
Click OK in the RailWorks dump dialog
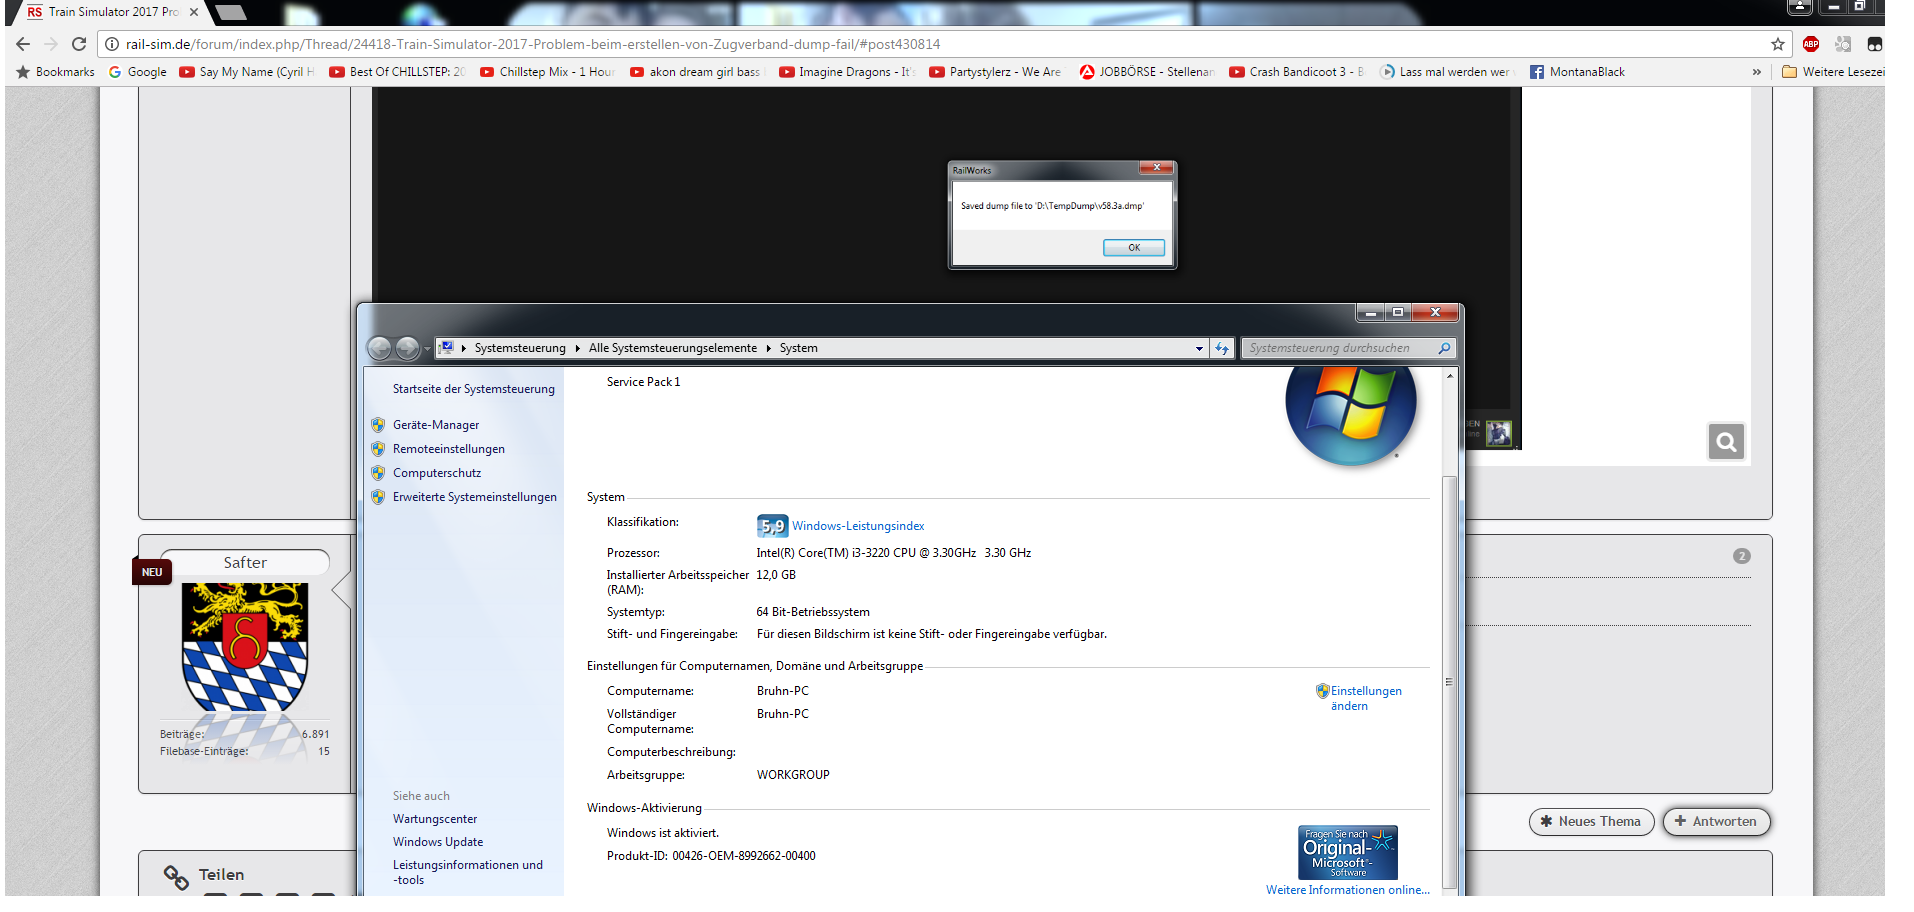pos(1134,248)
